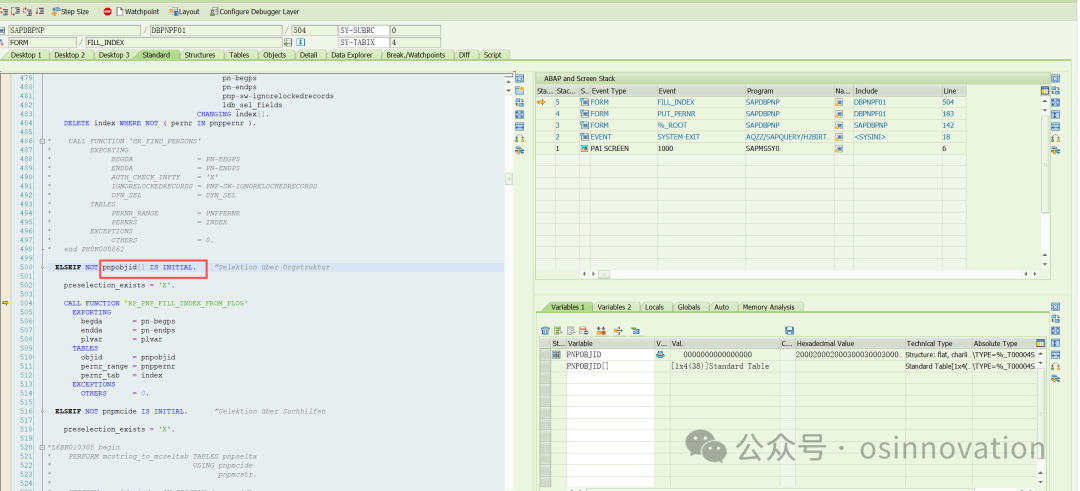
Task: Click the maximize-vertically icon of the stack pane
Action: pyautogui.click(x=1055, y=114)
